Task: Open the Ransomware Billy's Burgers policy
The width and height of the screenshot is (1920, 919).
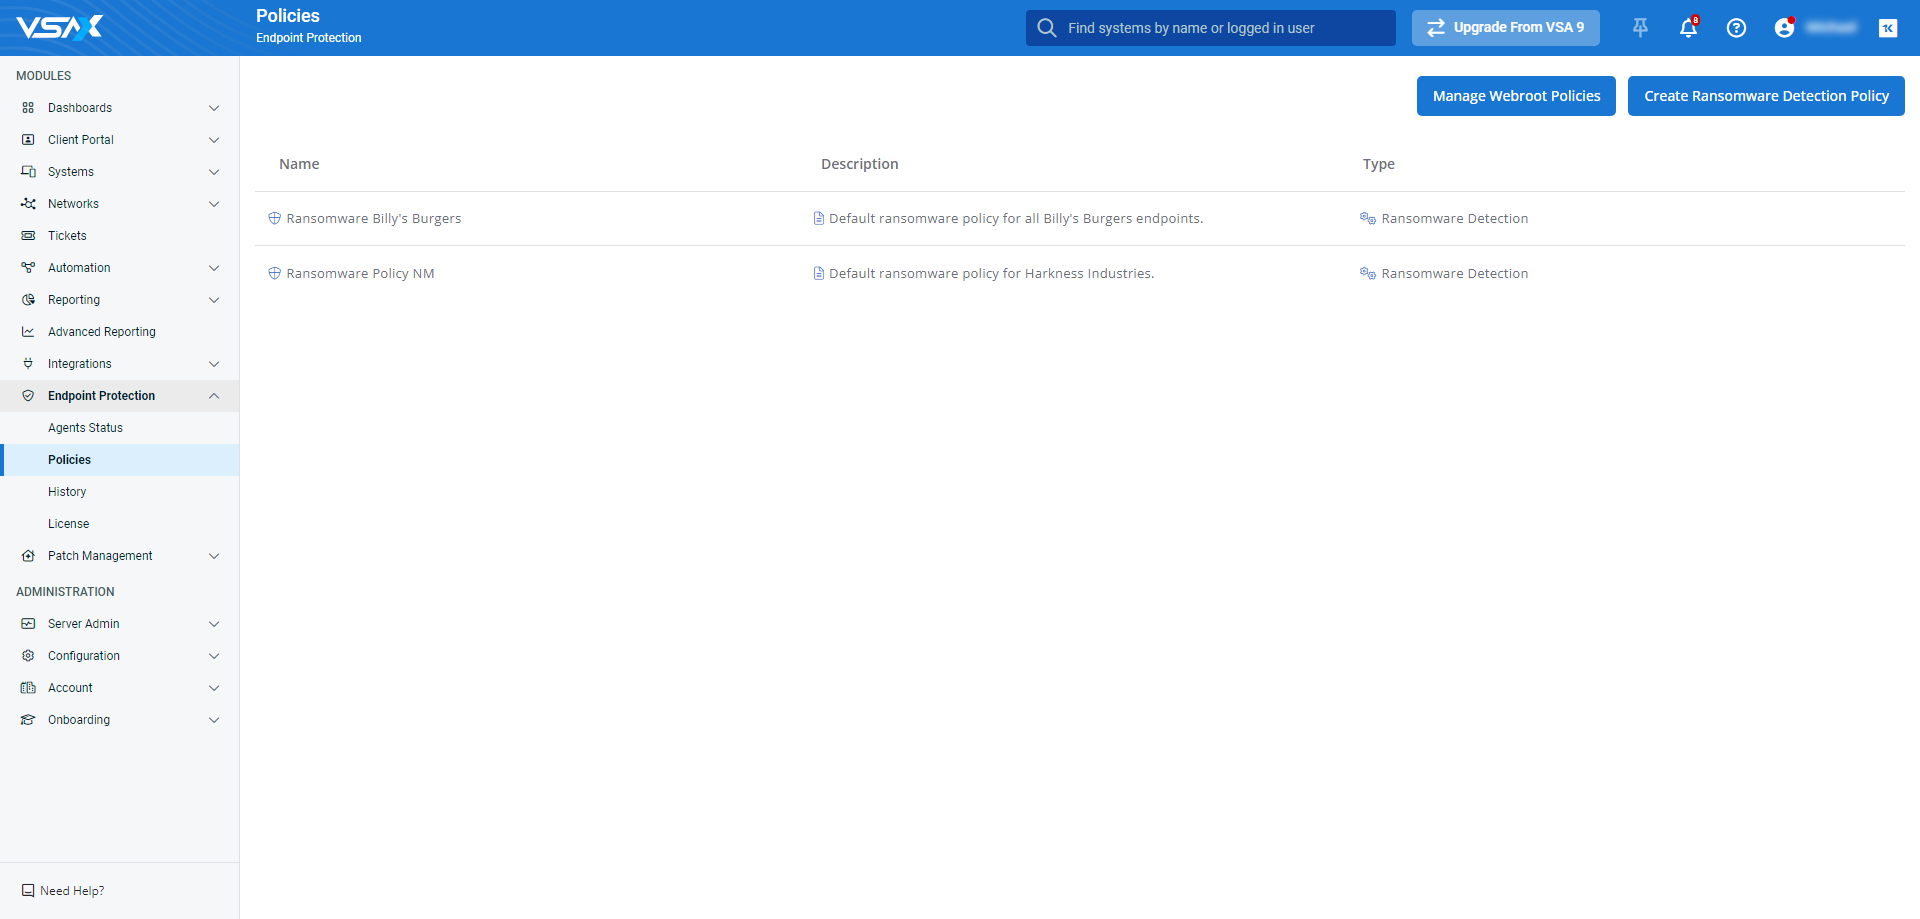Action: (x=373, y=219)
